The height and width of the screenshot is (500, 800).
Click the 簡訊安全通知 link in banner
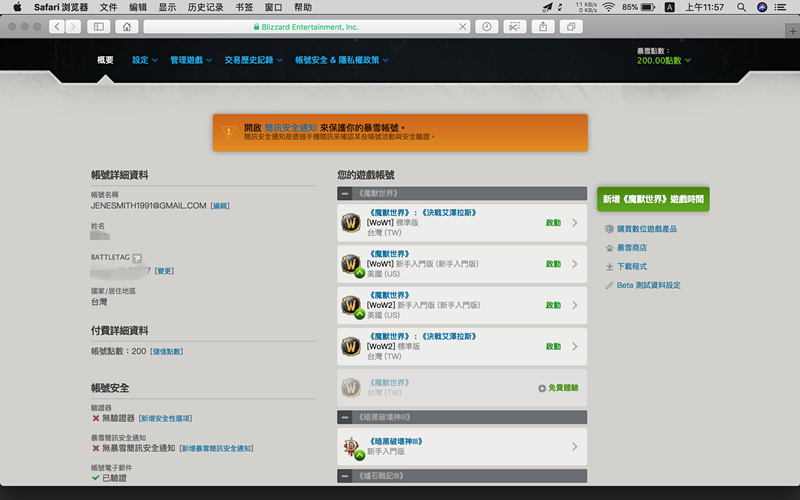[x=290, y=128]
